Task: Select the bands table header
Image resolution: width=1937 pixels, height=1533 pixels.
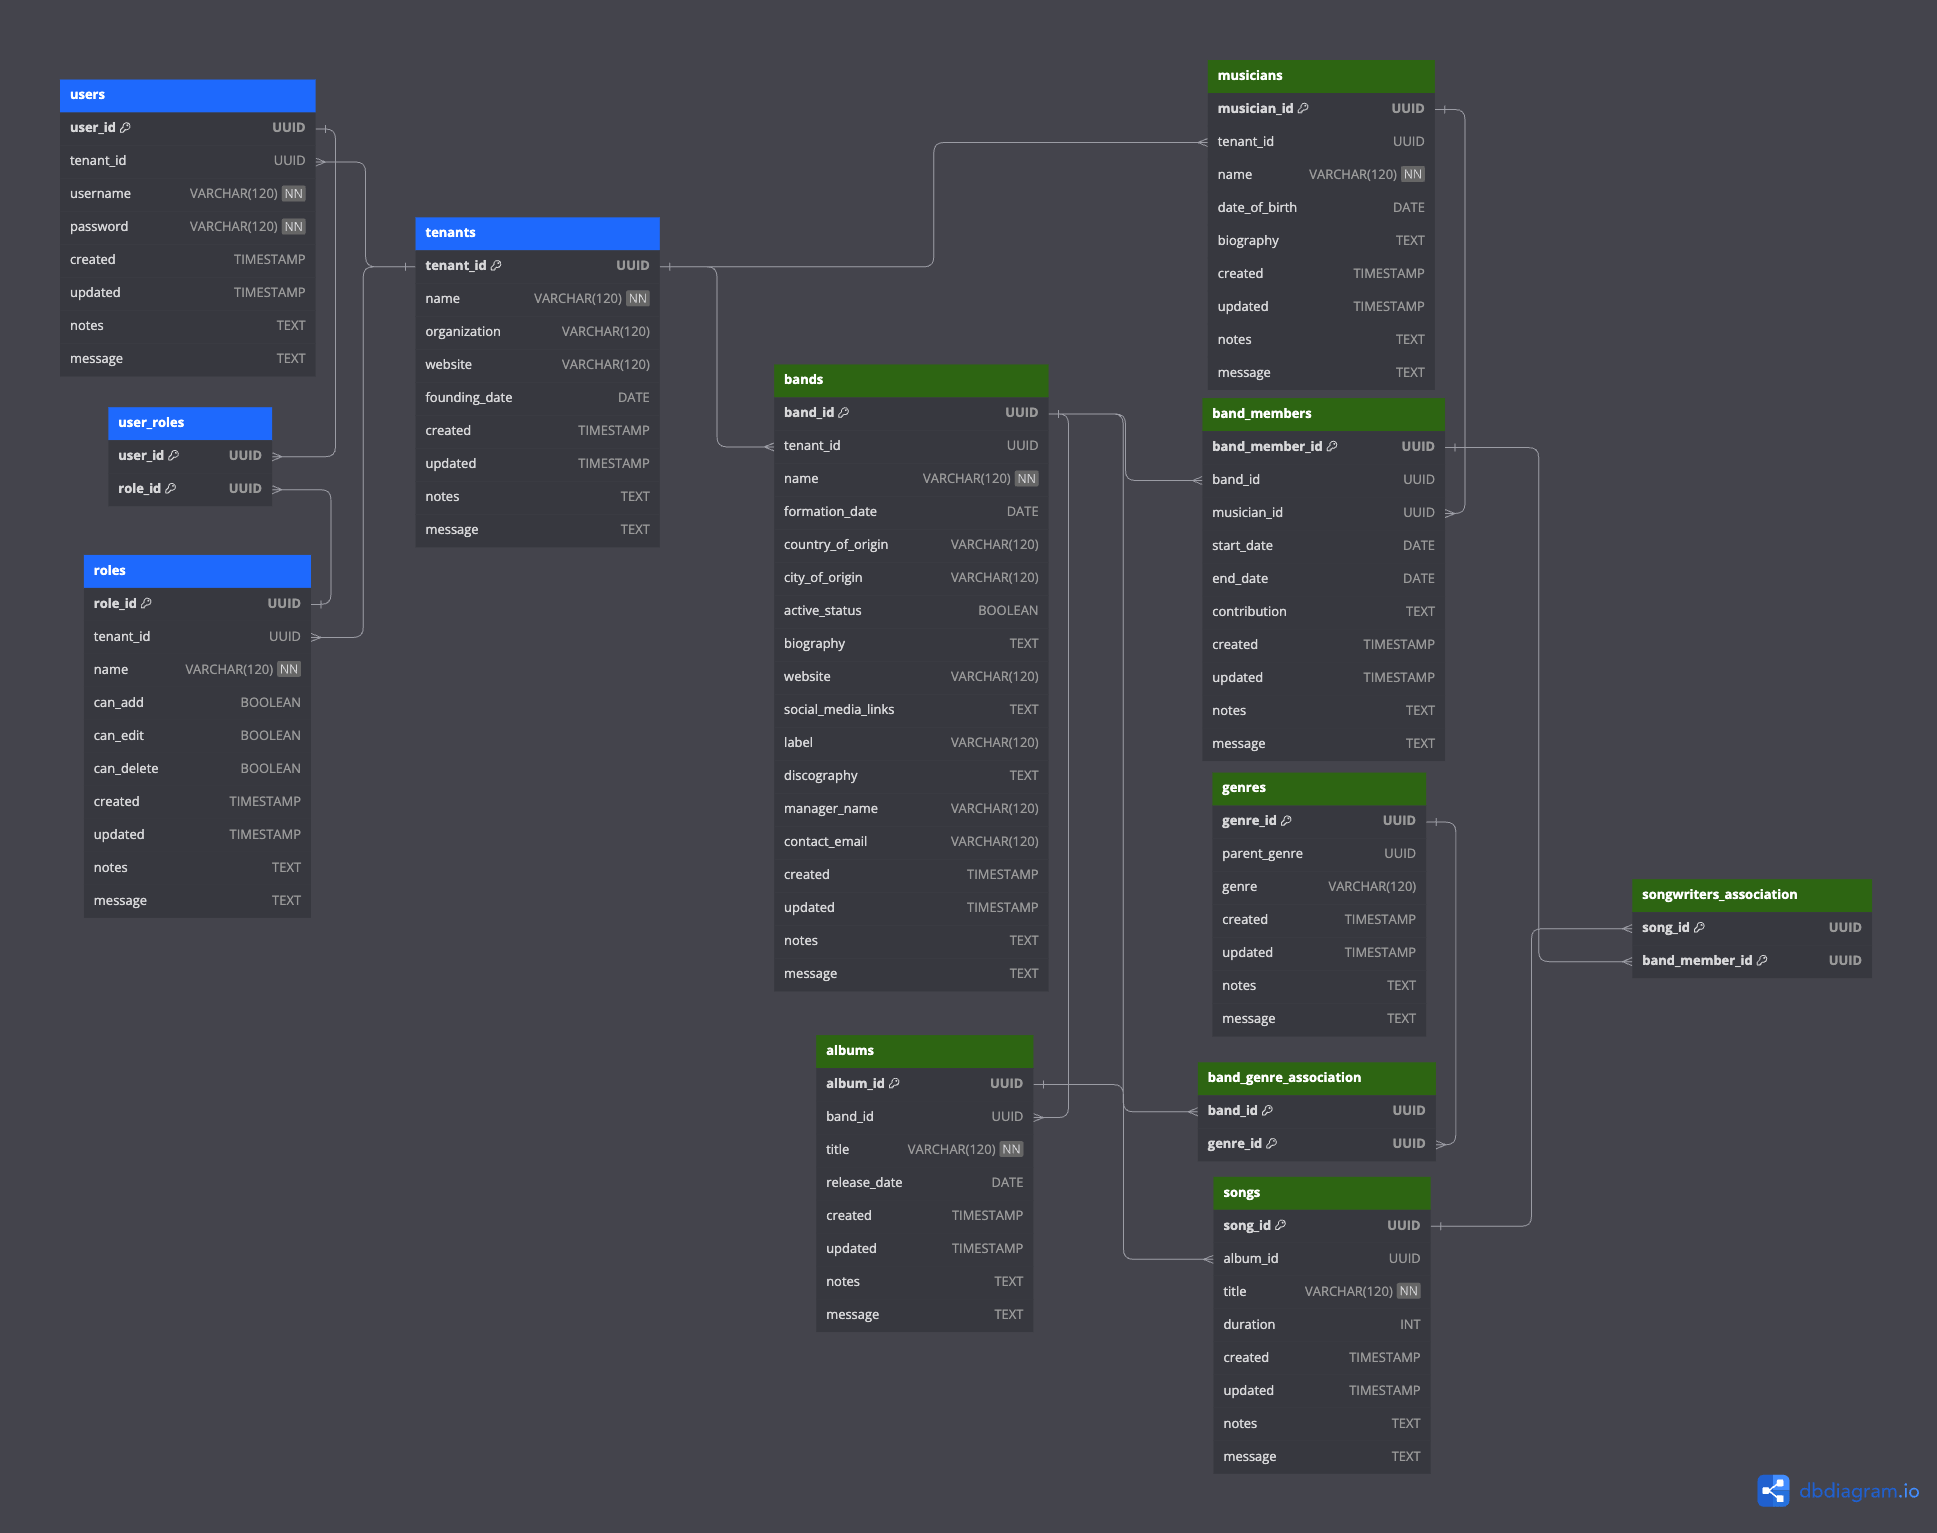Action: point(910,380)
